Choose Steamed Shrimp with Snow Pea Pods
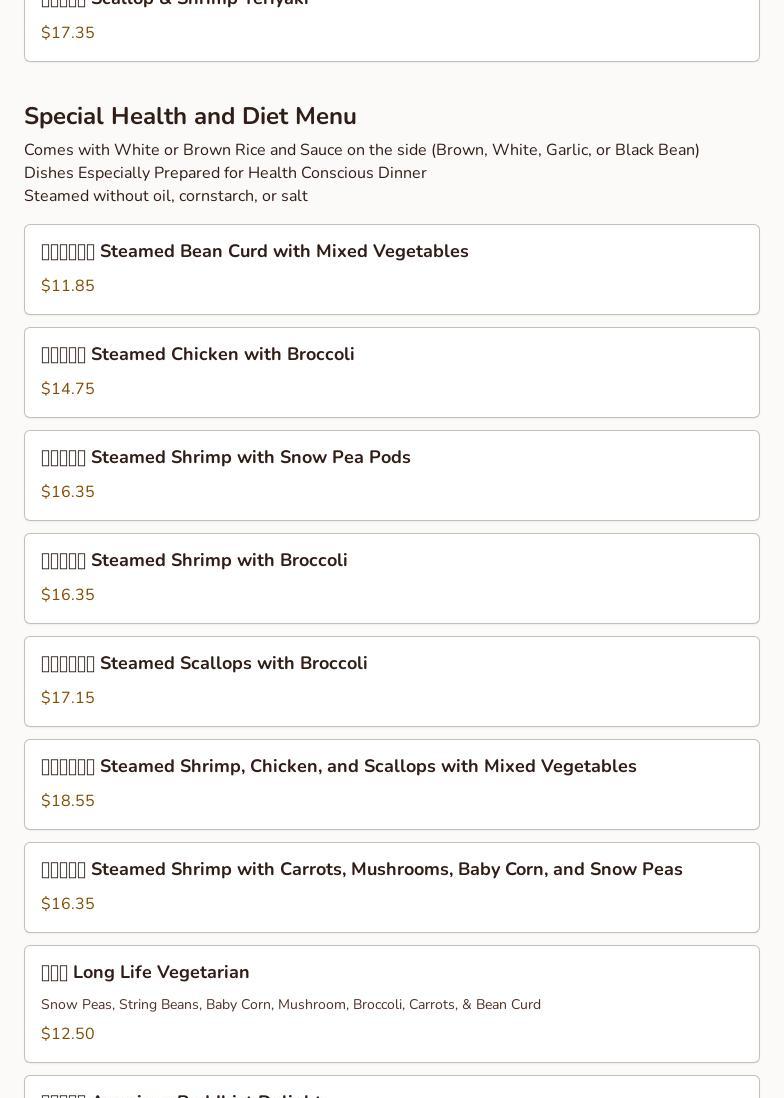784x1098 pixels. pyautogui.click(x=392, y=475)
